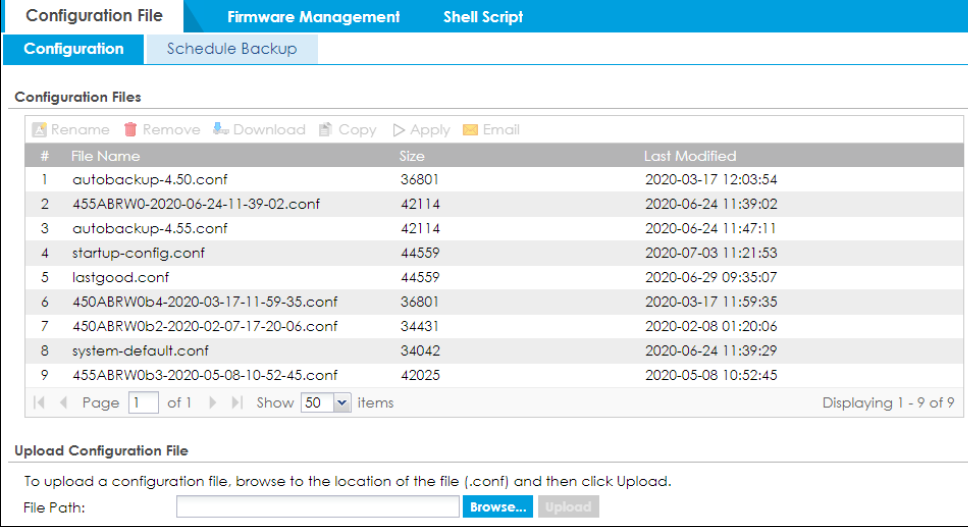
Task: Open the Shell Script tab
Action: tap(483, 17)
